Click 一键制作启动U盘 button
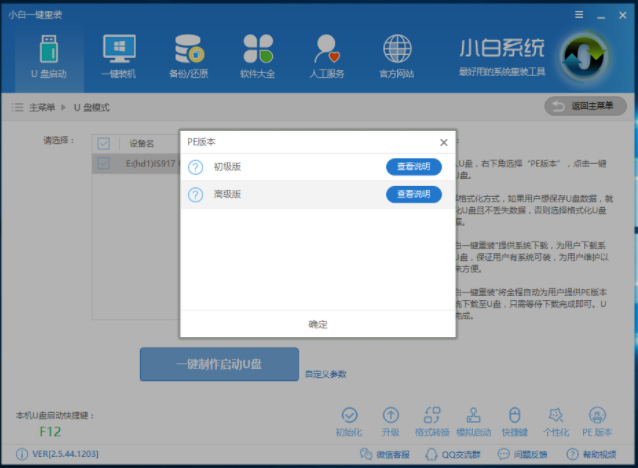Viewport: 638px width, 468px height. 219,364
